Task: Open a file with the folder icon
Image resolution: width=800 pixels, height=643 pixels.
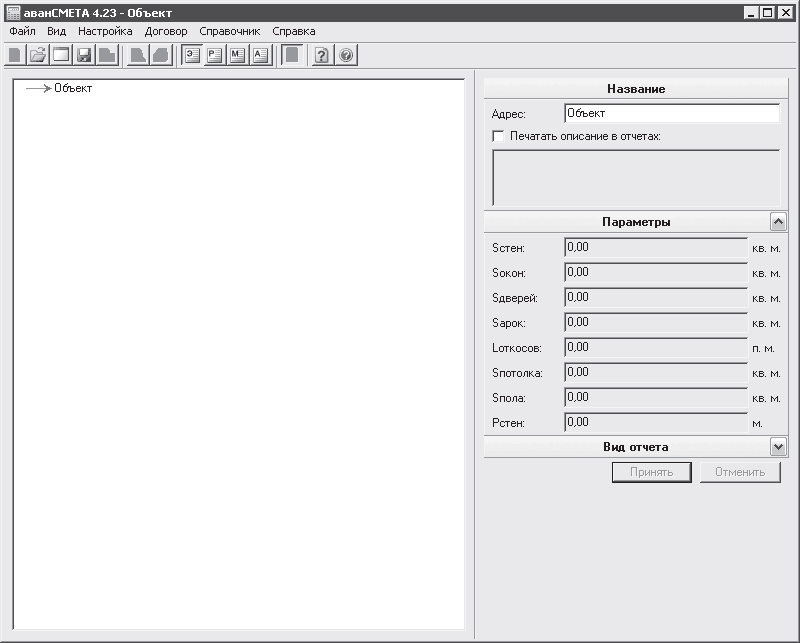Action: 38,55
